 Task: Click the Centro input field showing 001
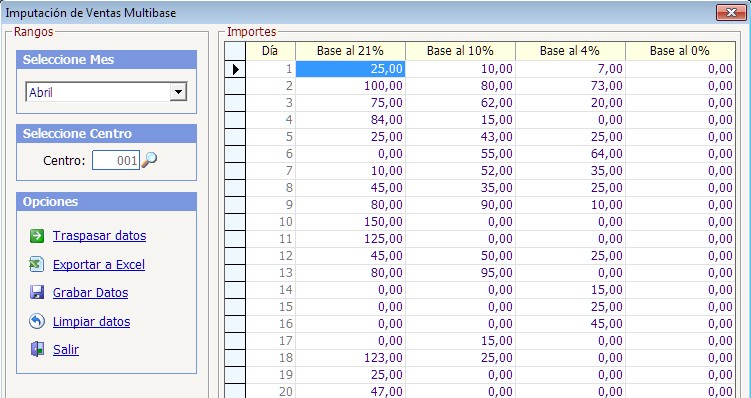(x=115, y=160)
